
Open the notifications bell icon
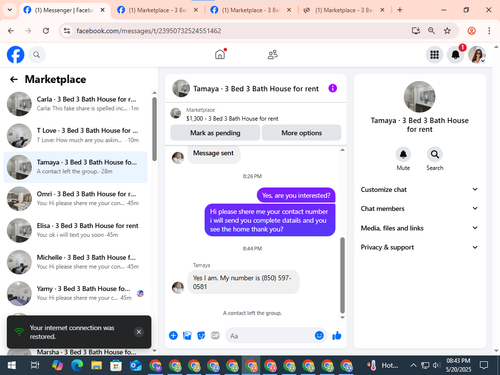click(x=456, y=55)
